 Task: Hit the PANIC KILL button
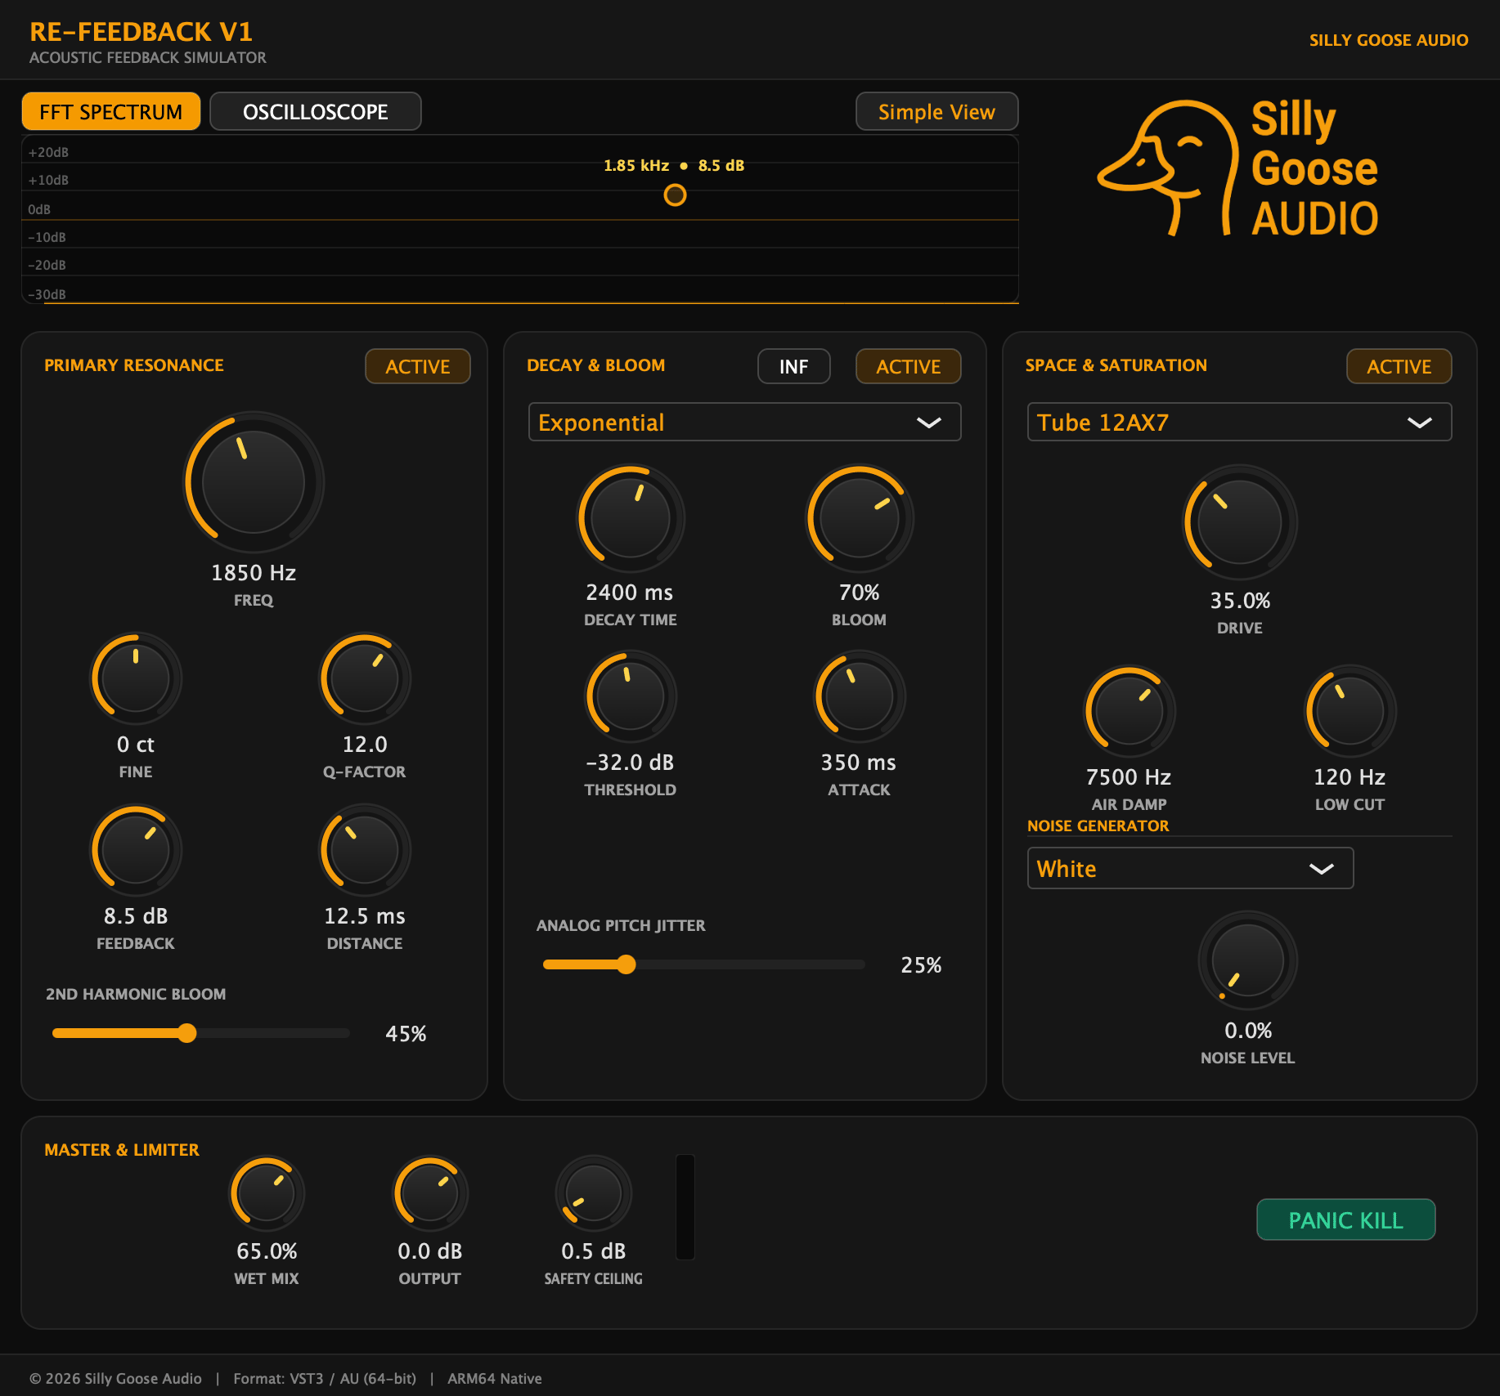1346,1220
